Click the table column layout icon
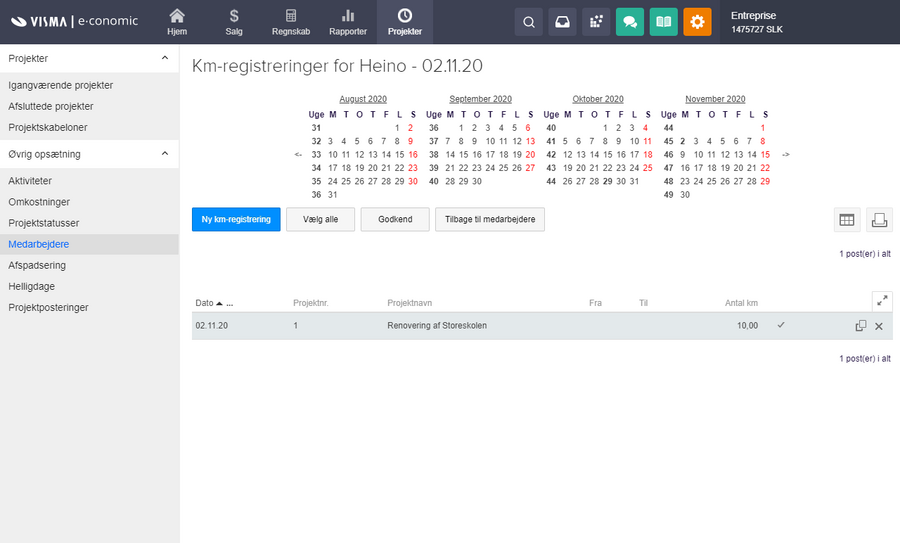This screenshot has width=900, height=543. (846, 220)
